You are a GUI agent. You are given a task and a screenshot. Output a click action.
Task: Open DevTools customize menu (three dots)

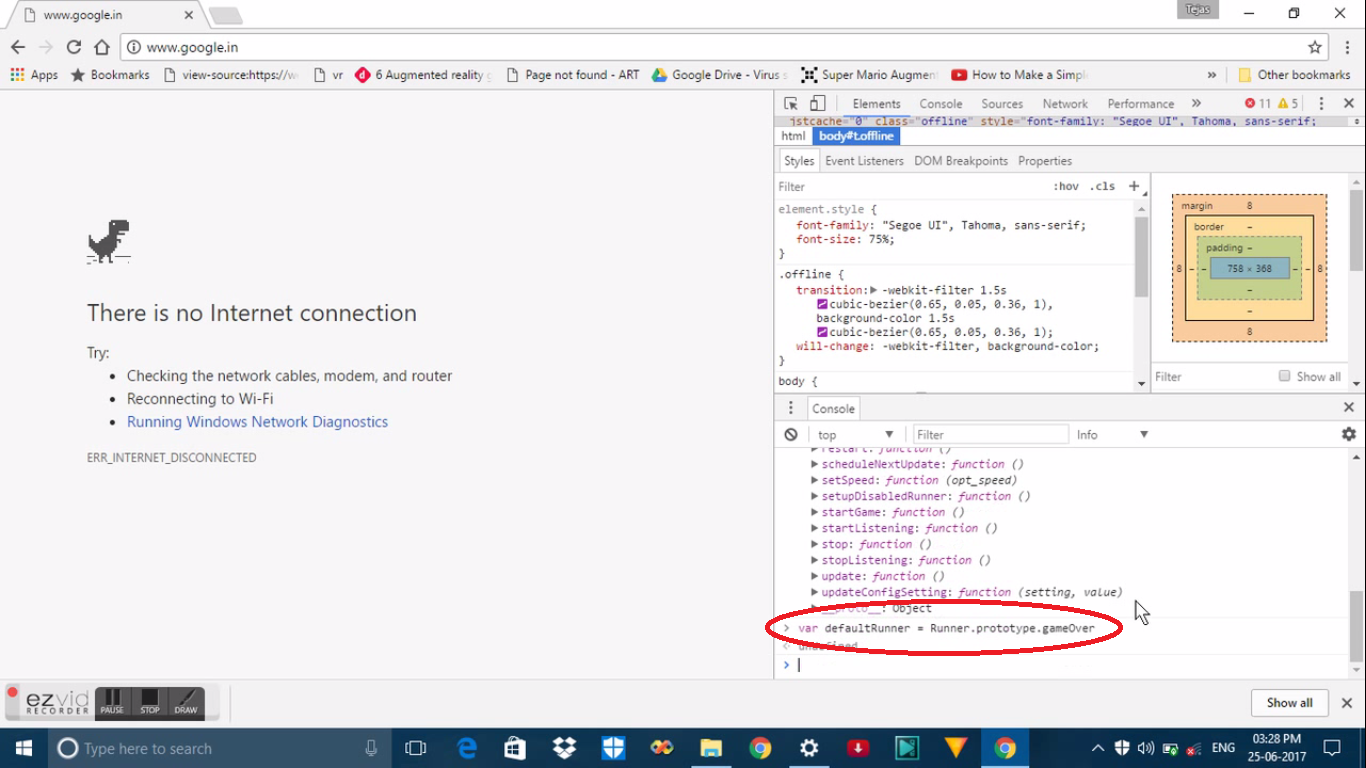coord(1321,104)
